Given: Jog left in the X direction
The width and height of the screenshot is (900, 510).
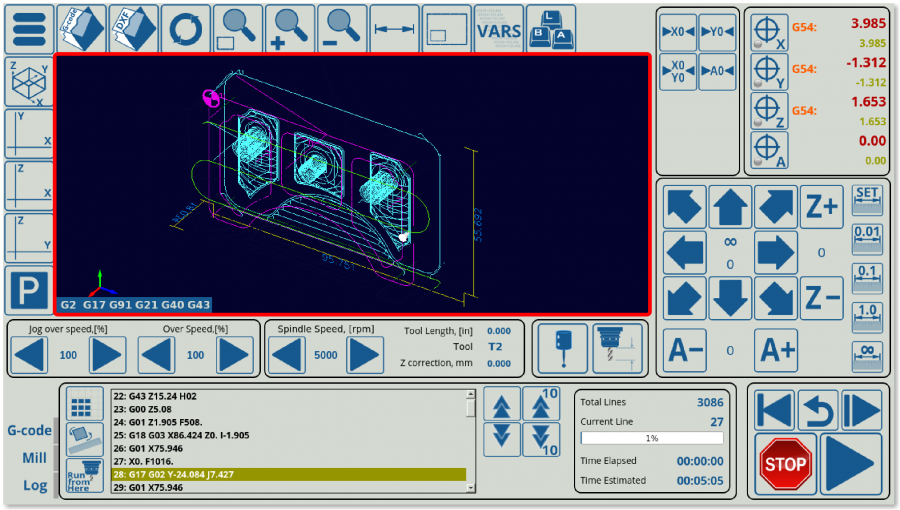Looking at the screenshot, I should pyautogui.click(x=685, y=252).
